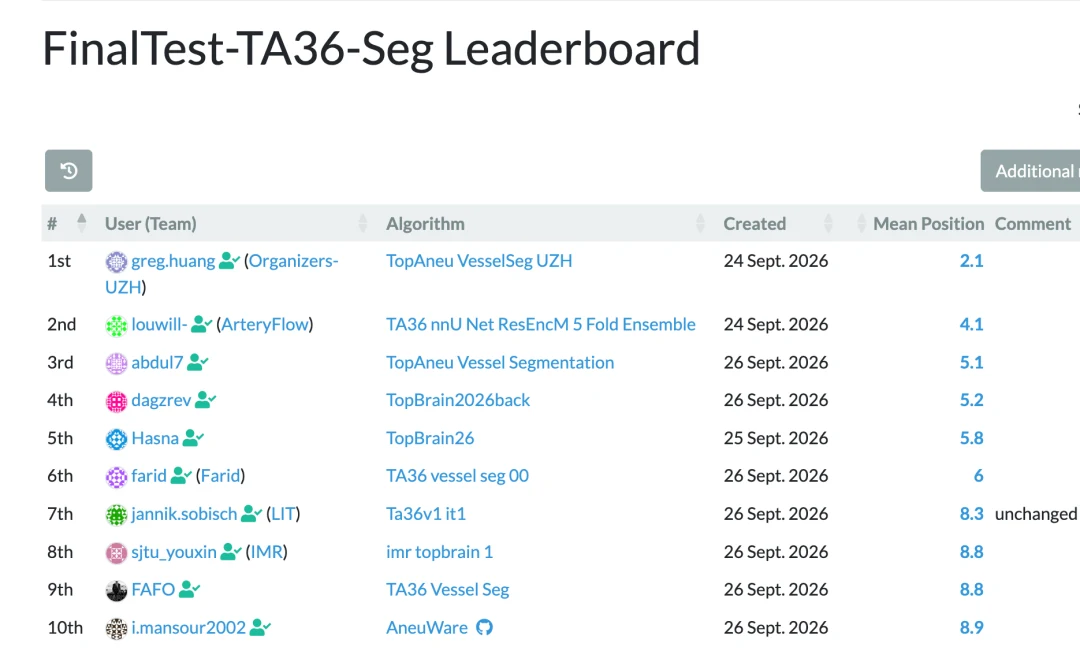Viewport: 1080px width, 662px height.
Task: Click verified badge next to i.mansour2002
Action: tap(260, 628)
